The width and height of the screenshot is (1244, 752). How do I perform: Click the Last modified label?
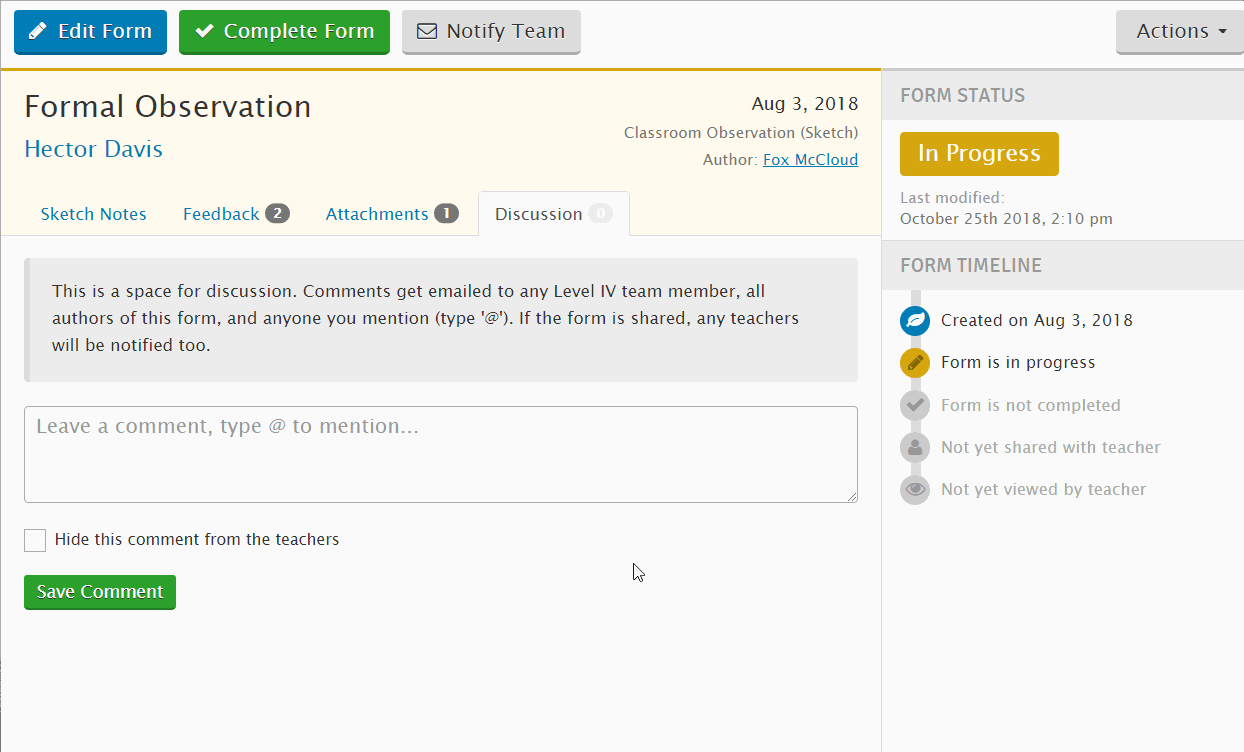952,198
